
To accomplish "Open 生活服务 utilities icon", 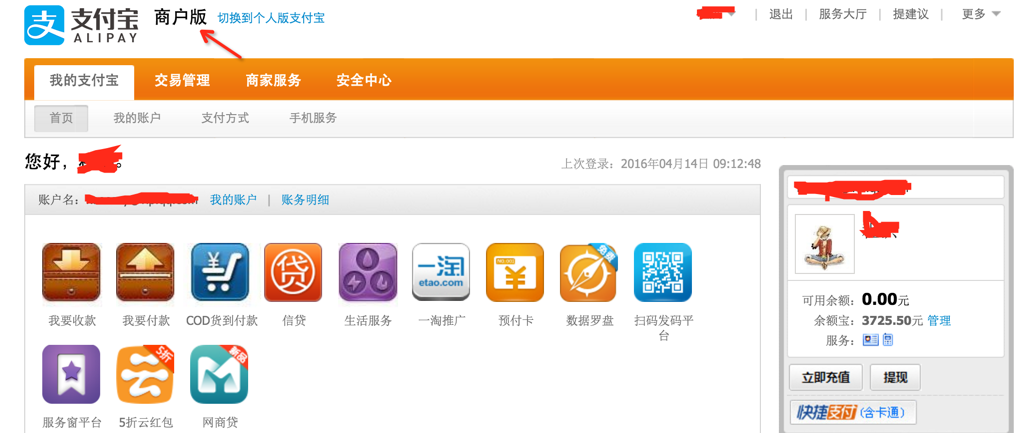I will 368,272.
